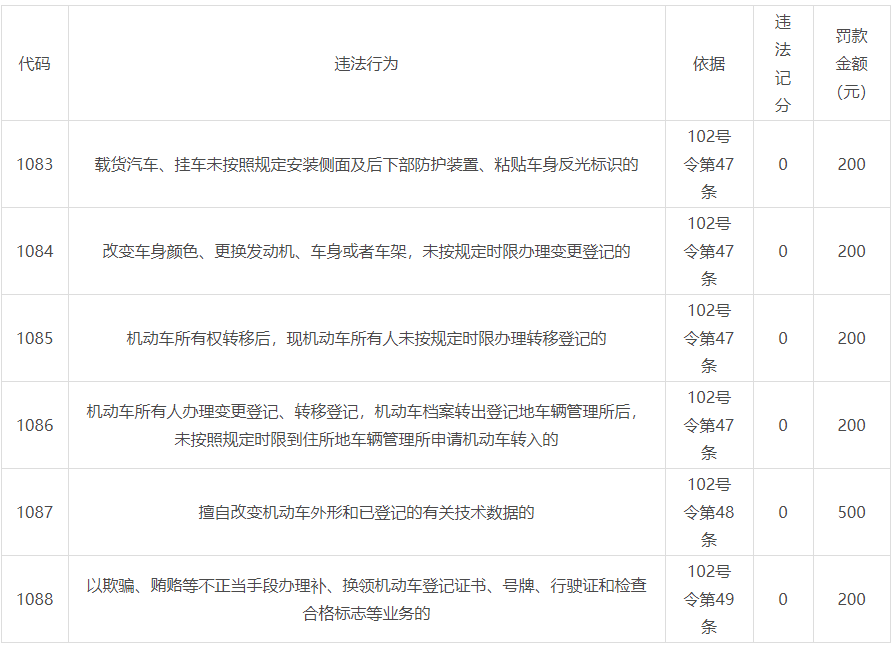Image resolution: width=891 pixels, height=649 pixels.
Task: Click code cell 1083
Action: pos(34,164)
